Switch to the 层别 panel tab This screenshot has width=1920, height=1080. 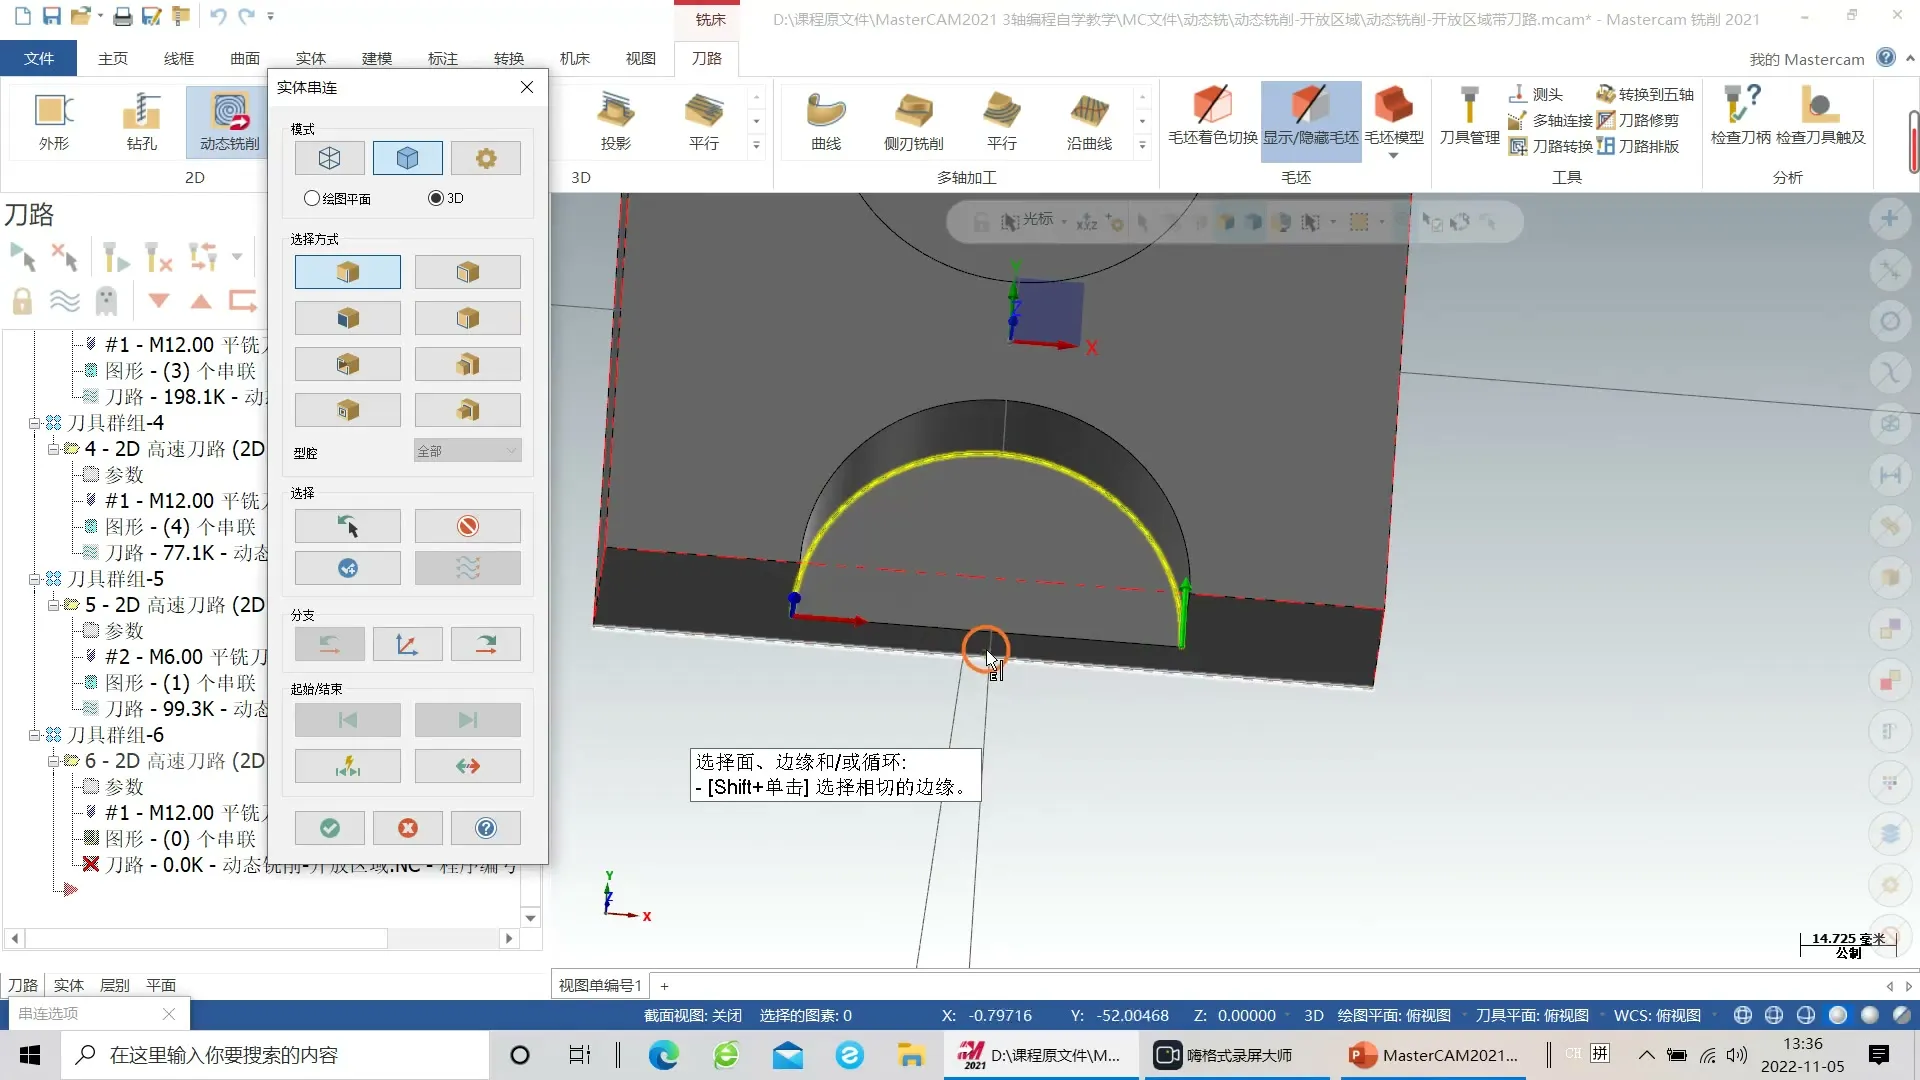[114, 985]
